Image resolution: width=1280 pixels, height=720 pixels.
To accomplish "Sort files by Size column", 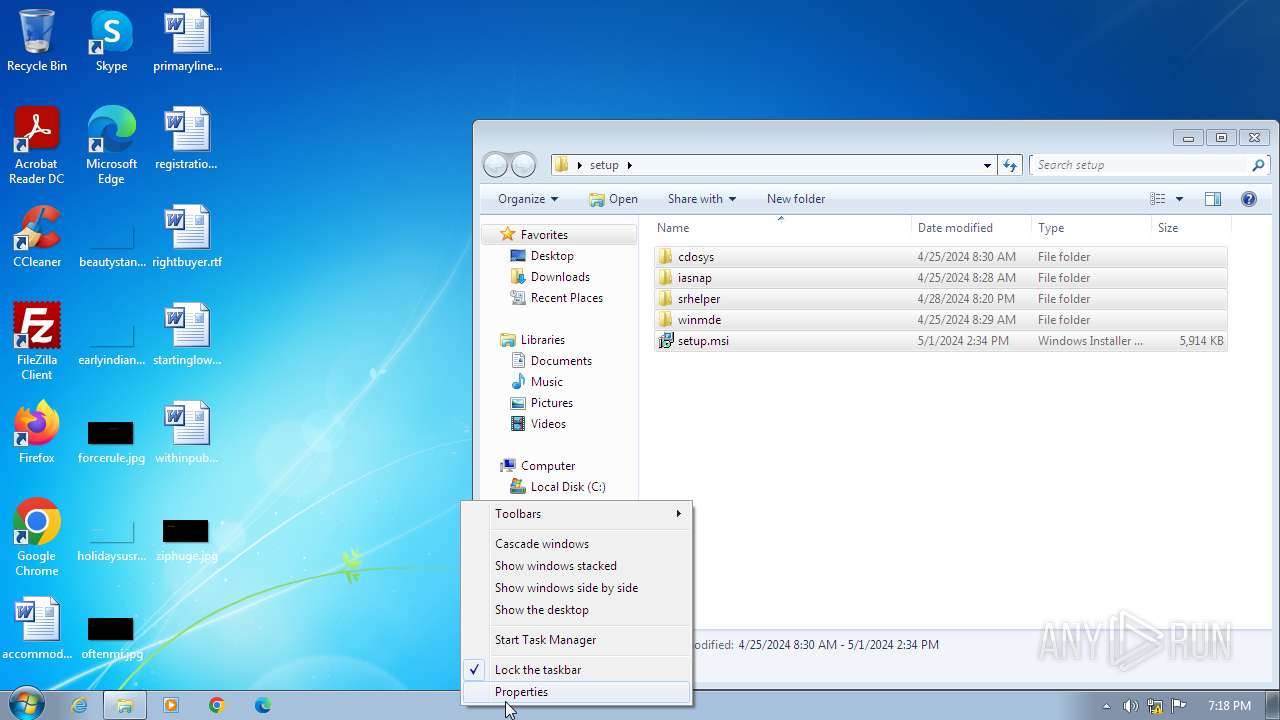I will (1190, 228).
